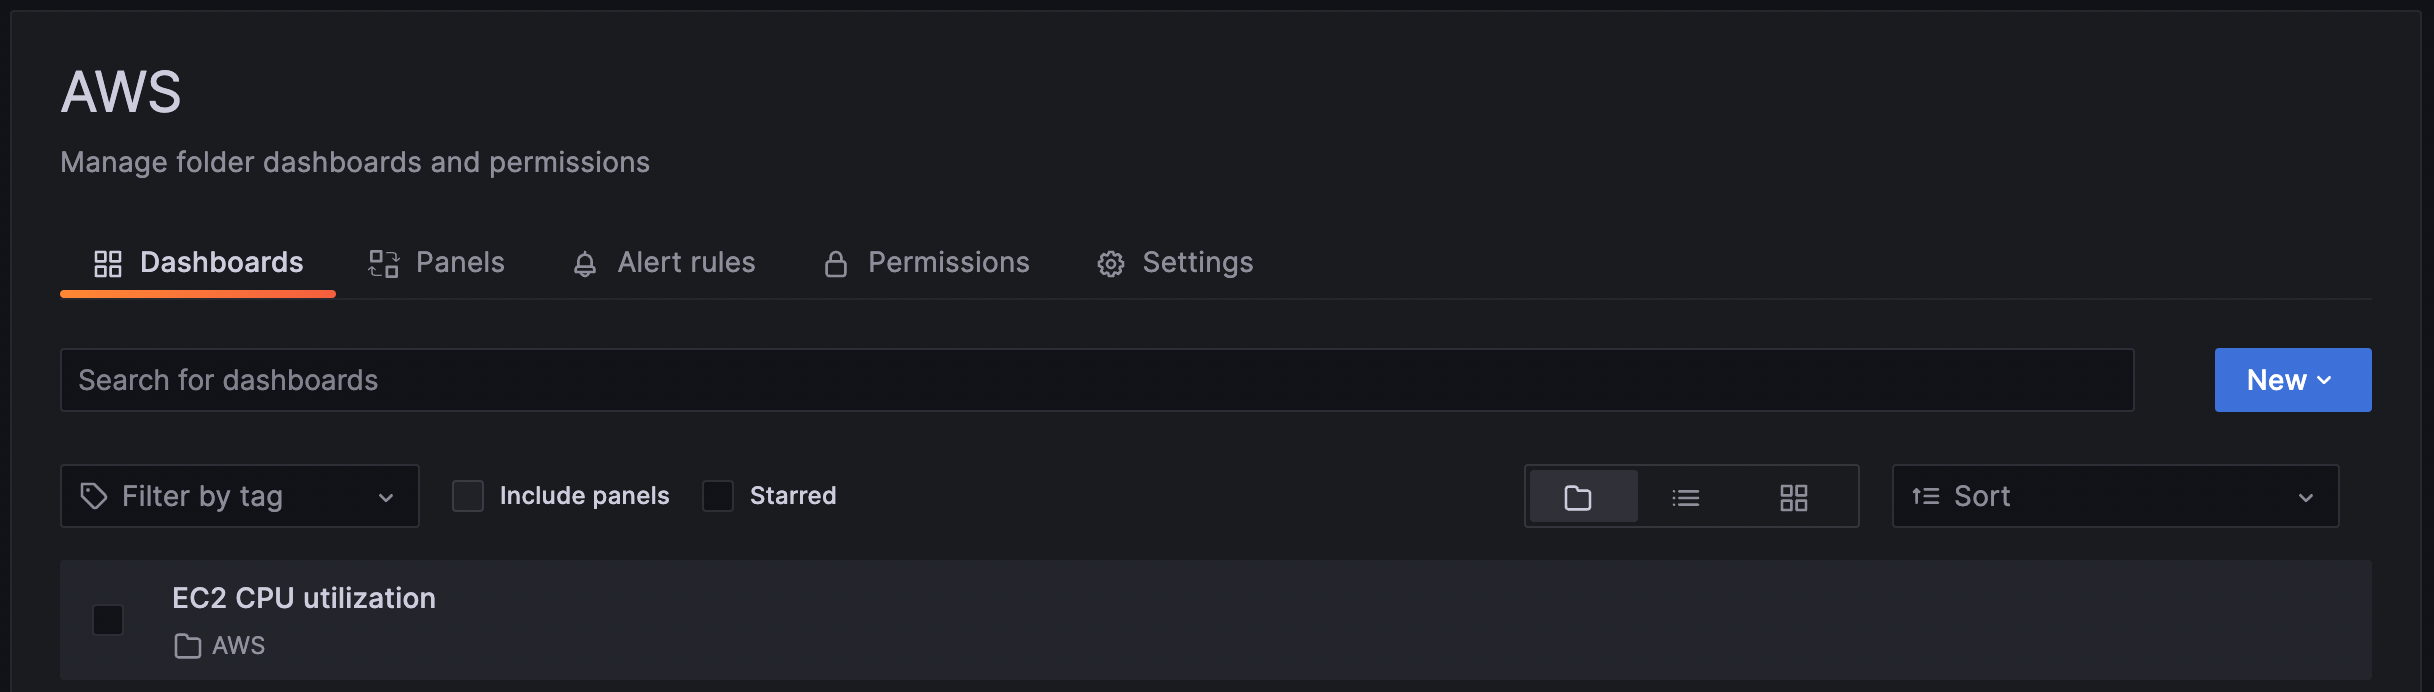The image size is (2434, 692).
Task: Enable the Include panels checkbox
Action: [468, 495]
